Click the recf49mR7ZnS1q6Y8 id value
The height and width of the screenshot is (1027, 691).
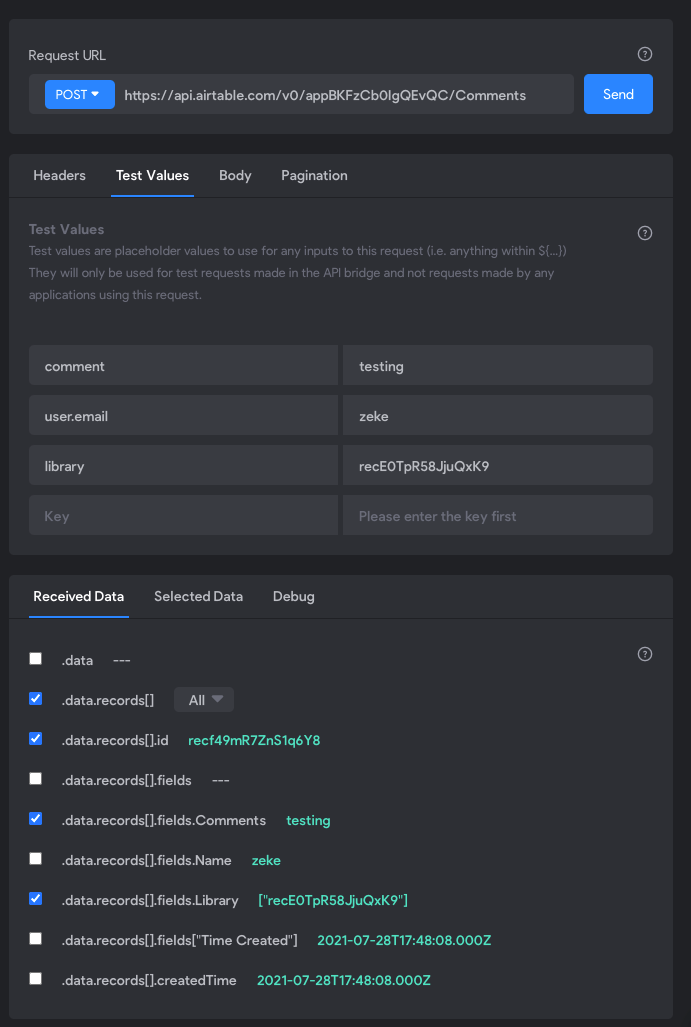coord(254,741)
